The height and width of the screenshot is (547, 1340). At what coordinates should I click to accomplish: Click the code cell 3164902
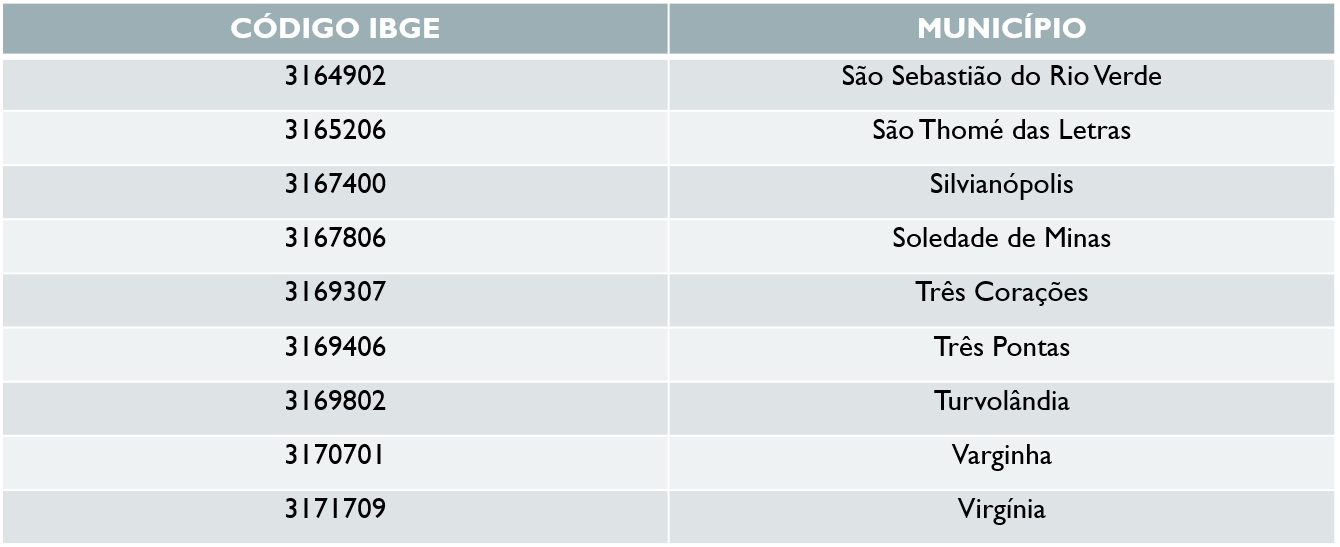pos(335,84)
